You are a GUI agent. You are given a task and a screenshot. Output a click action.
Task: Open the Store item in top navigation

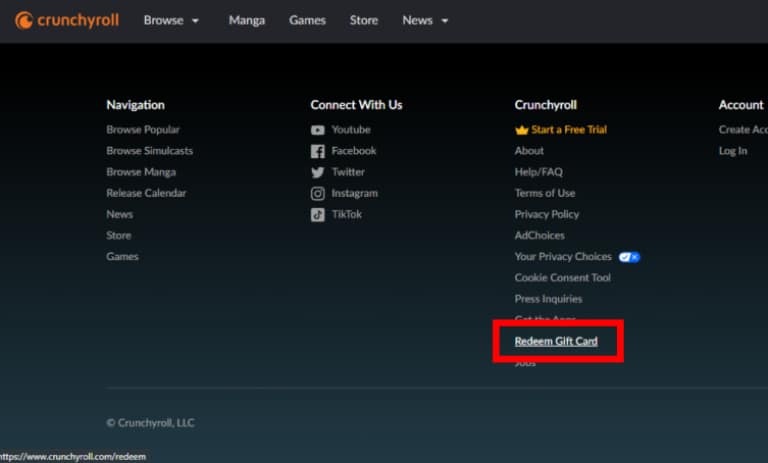[x=364, y=21]
